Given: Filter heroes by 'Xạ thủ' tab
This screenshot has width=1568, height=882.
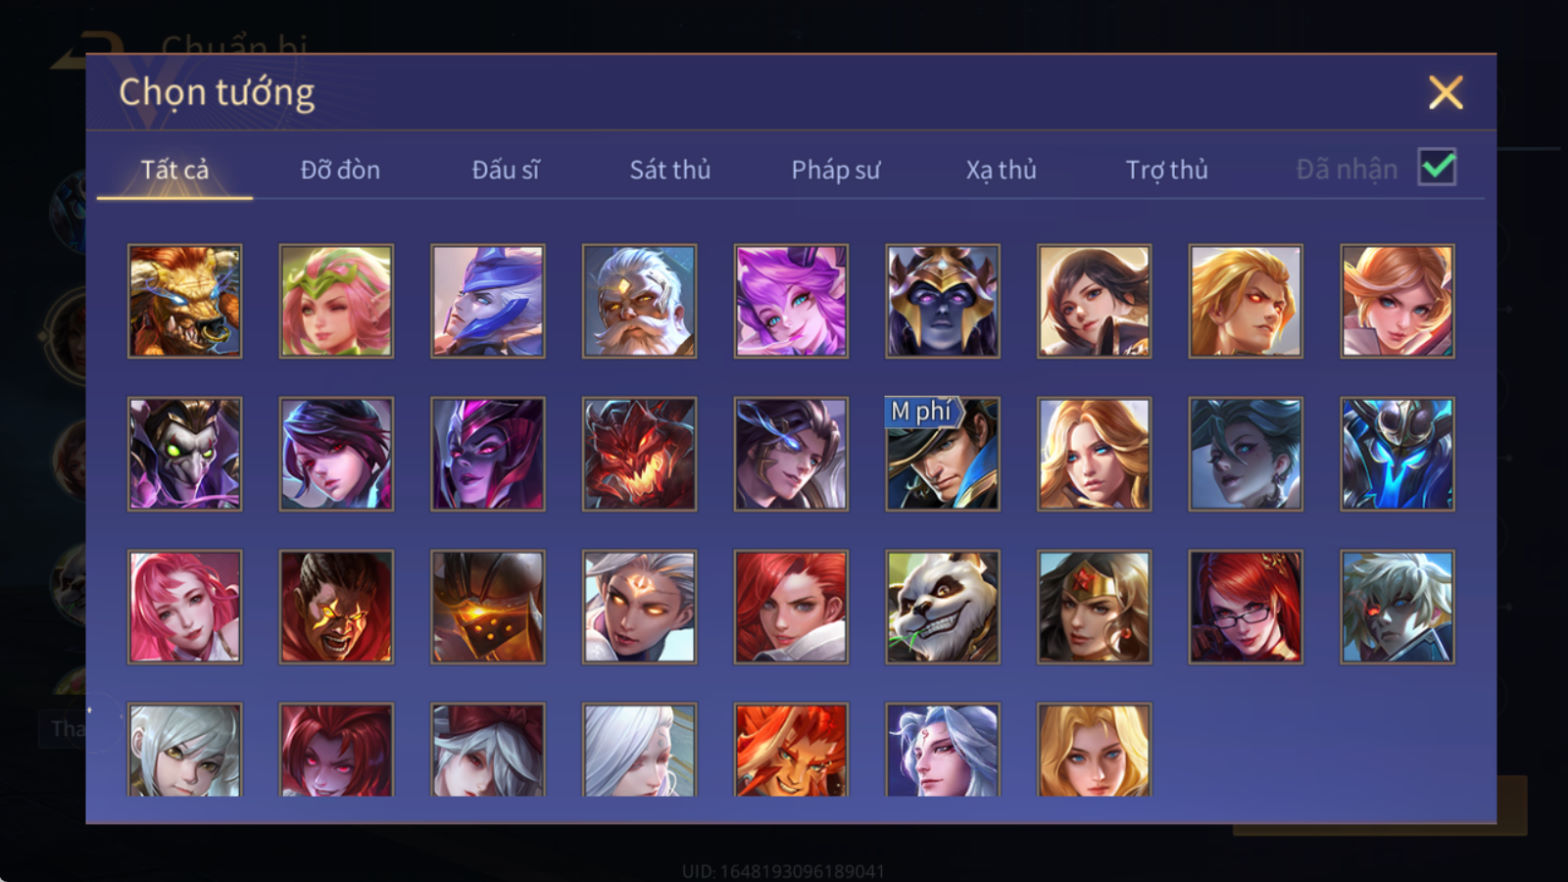Looking at the screenshot, I should coord(1001,170).
